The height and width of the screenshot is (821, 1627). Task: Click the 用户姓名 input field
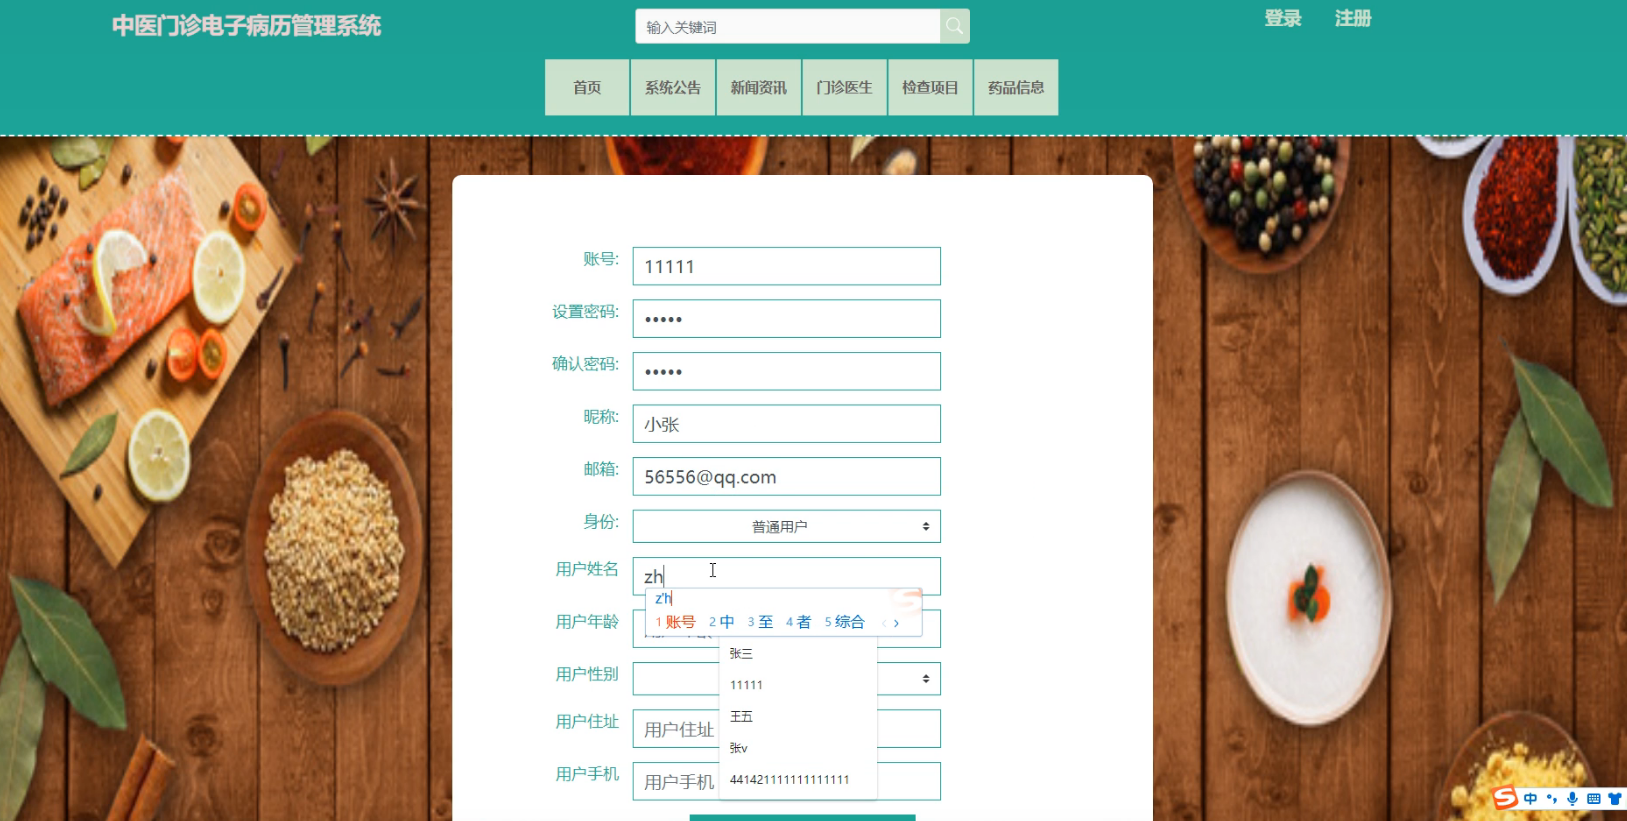[x=787, y=576]
